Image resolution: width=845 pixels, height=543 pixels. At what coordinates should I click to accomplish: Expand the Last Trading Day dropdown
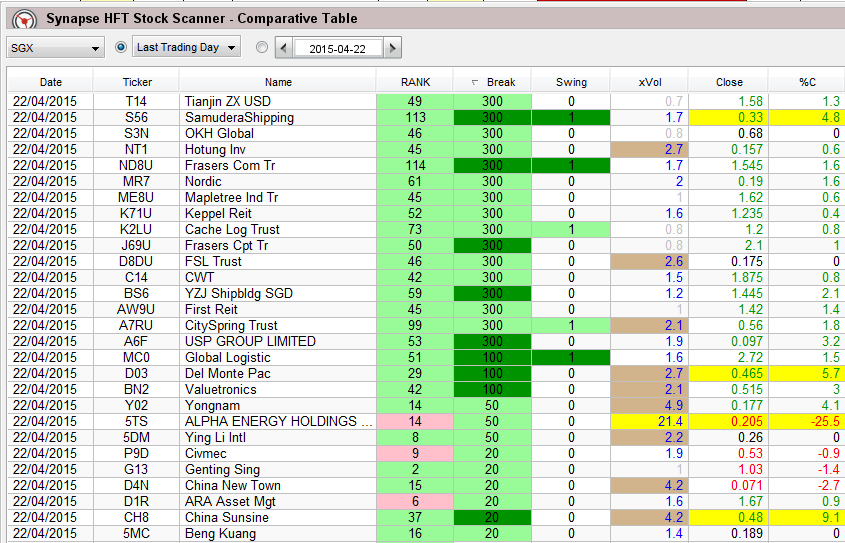(x=187, y=47)
